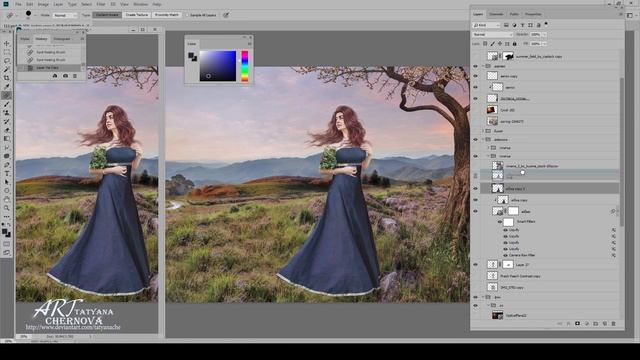Select the Clone Stamp tool
The height and width of the screenshot is (360, 640).
[7, 113]
